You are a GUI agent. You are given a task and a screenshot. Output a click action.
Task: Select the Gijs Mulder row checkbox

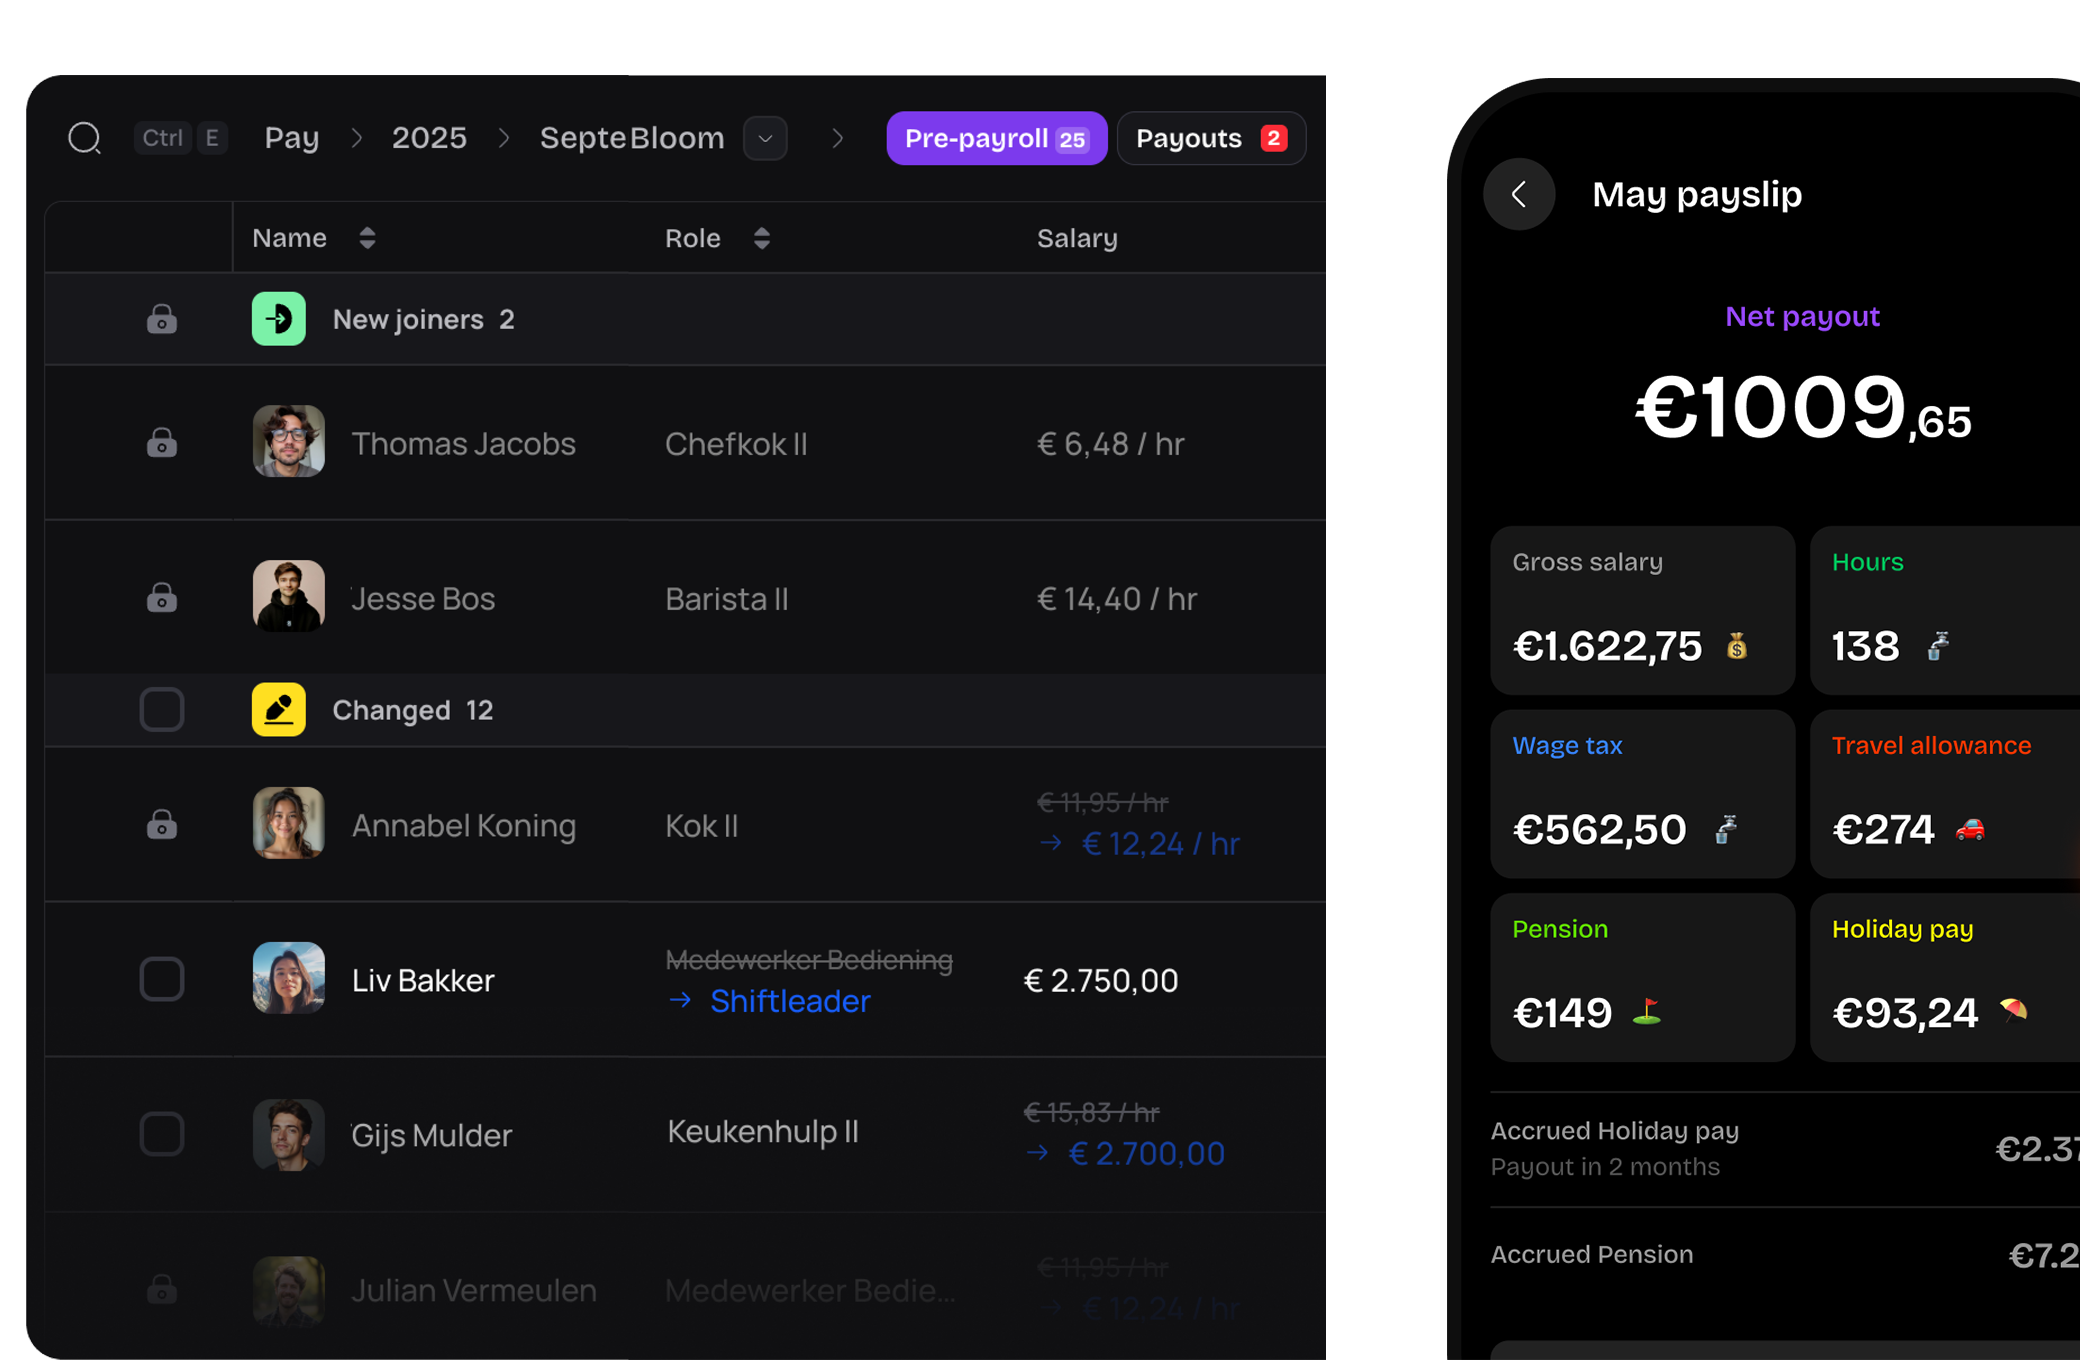(x=162, y=1134)
